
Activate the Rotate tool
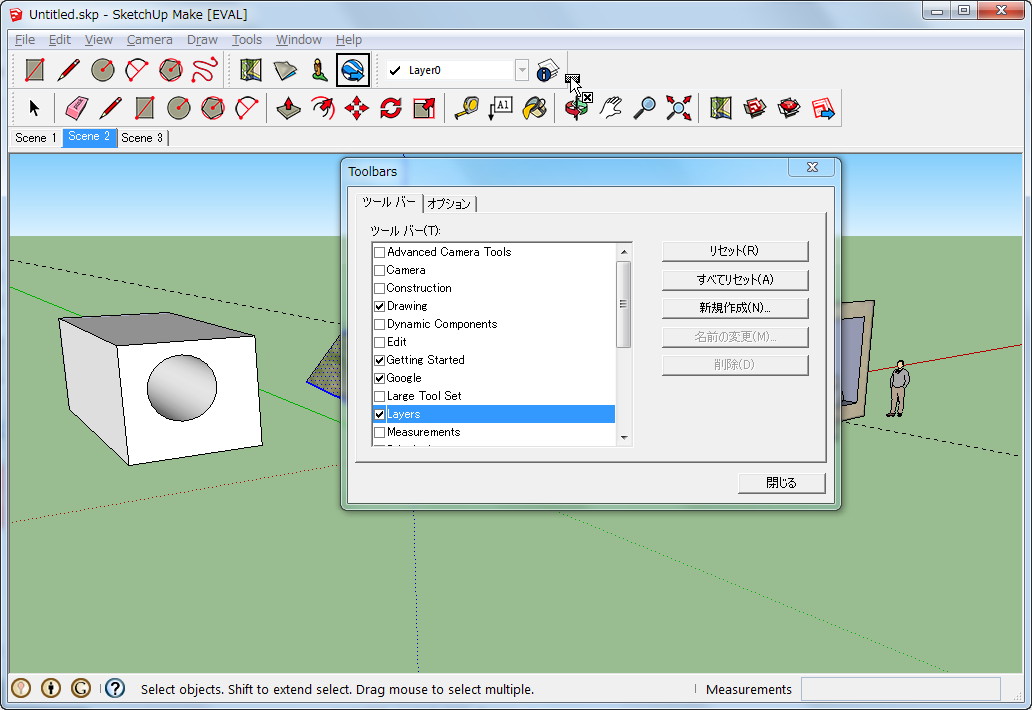391,108
